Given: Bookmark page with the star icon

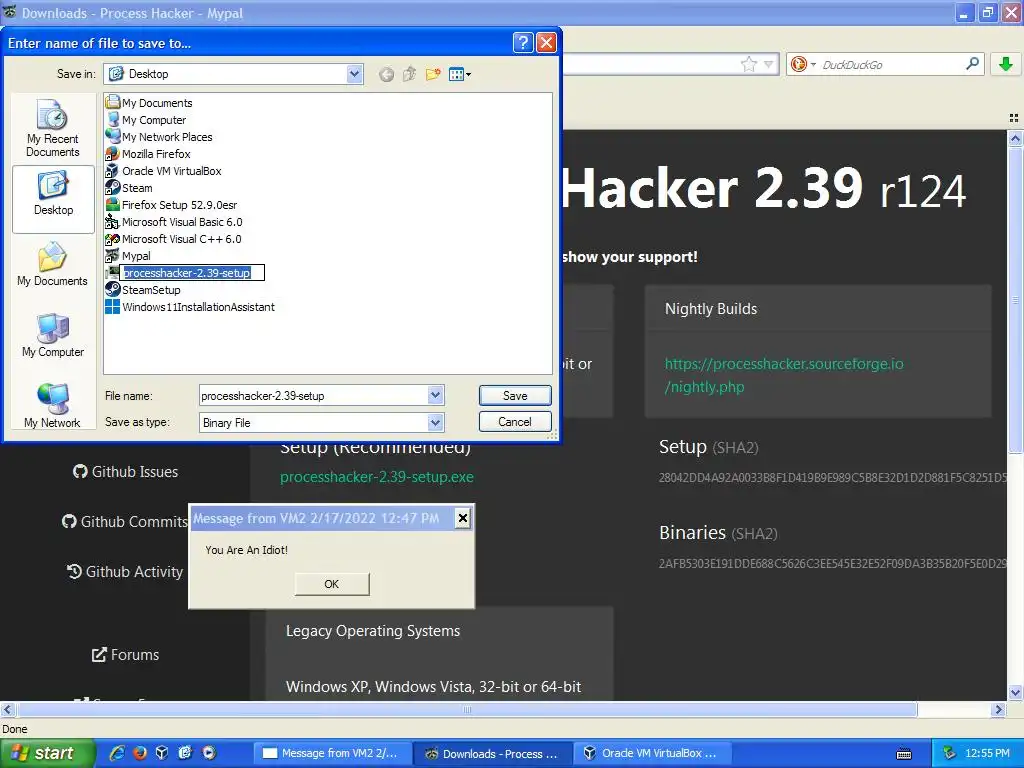Looking at the screenshot, I should coord(748,64).
